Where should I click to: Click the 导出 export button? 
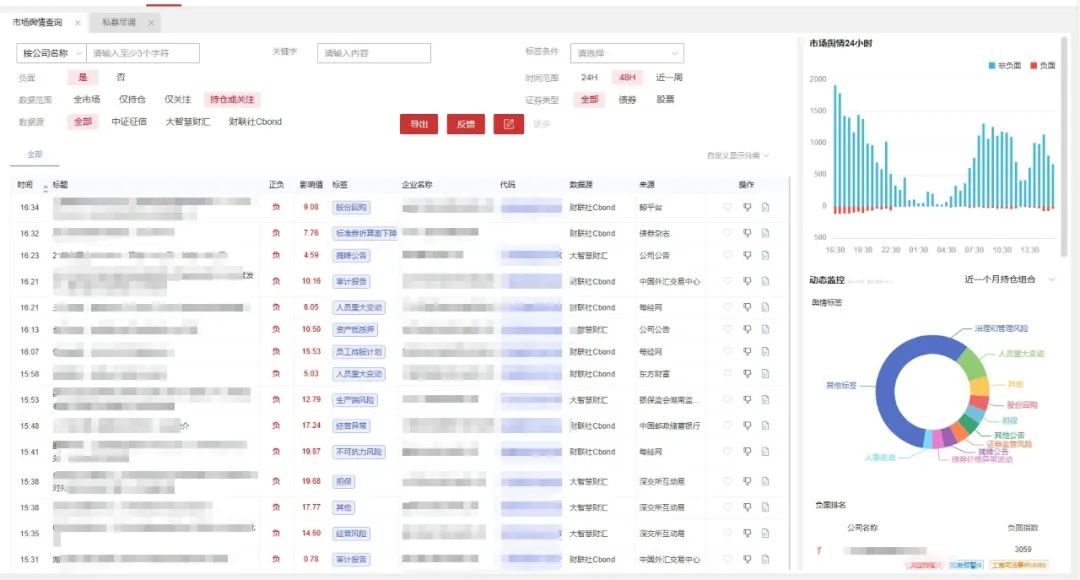(418, 125)
